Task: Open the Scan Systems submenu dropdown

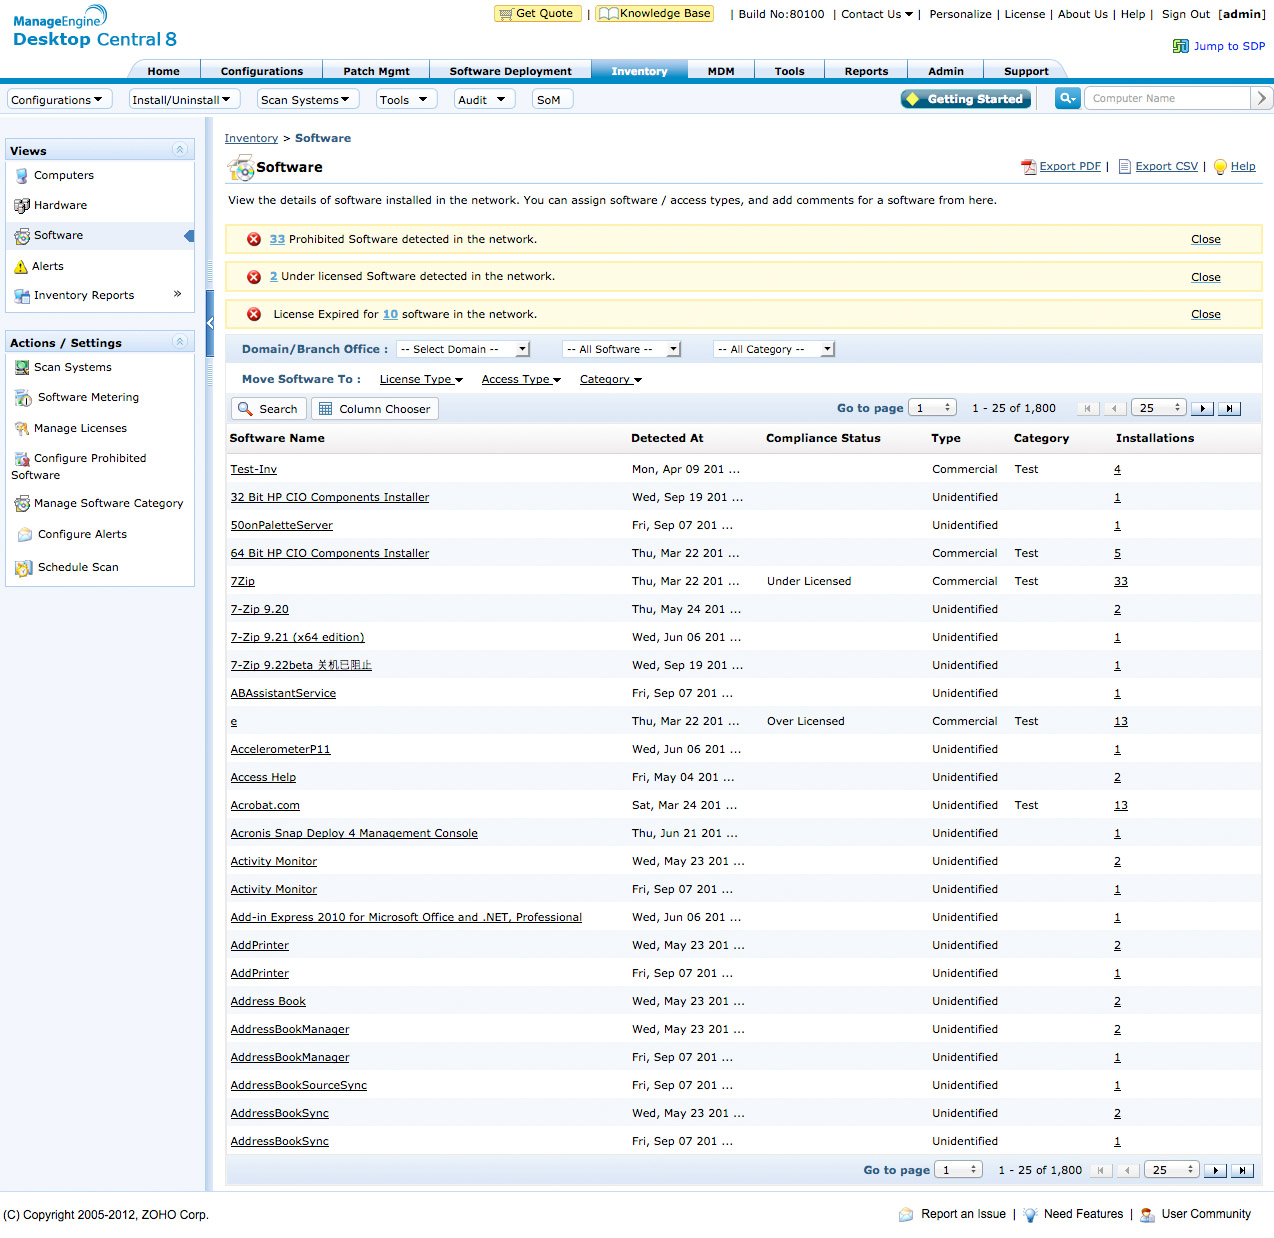Action: pyautogui.click(x=308, y=100)
